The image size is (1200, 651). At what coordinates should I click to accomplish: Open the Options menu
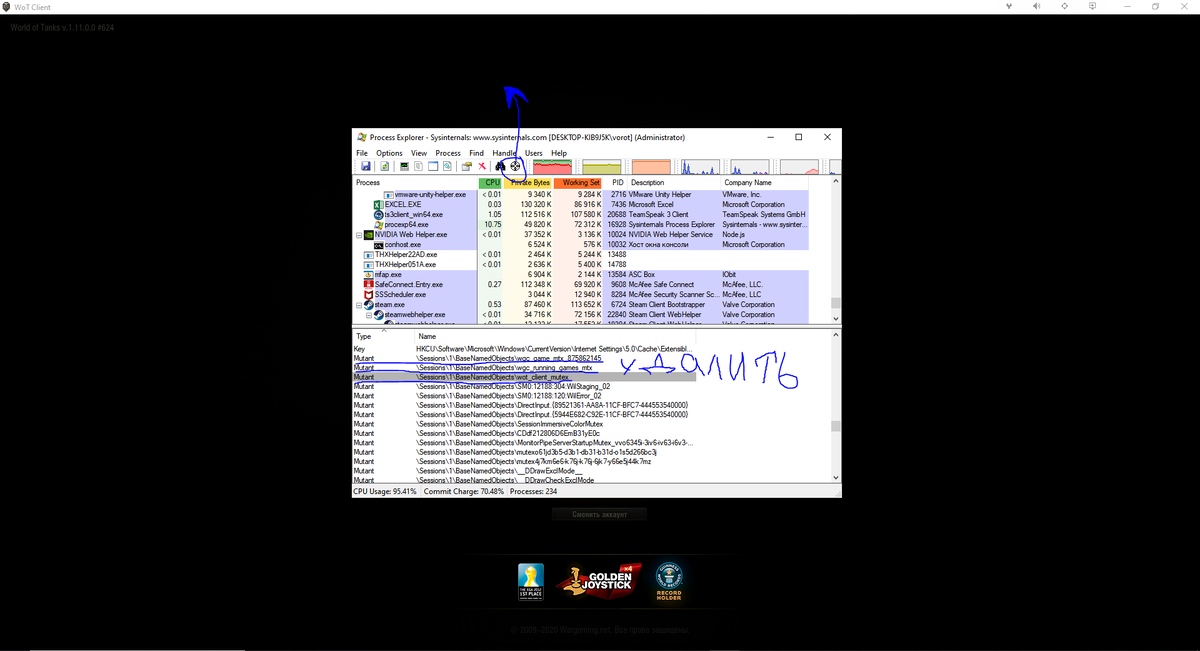pyautogui.click(x=389, y=153)
